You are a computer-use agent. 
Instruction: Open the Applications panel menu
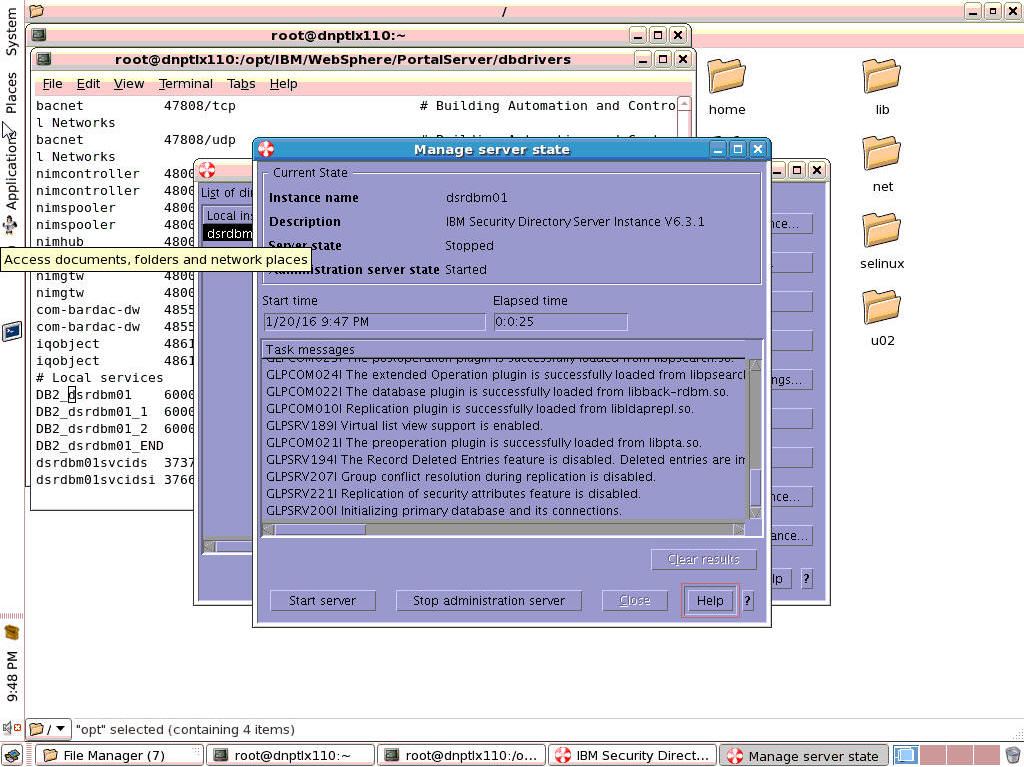point(12,170)
